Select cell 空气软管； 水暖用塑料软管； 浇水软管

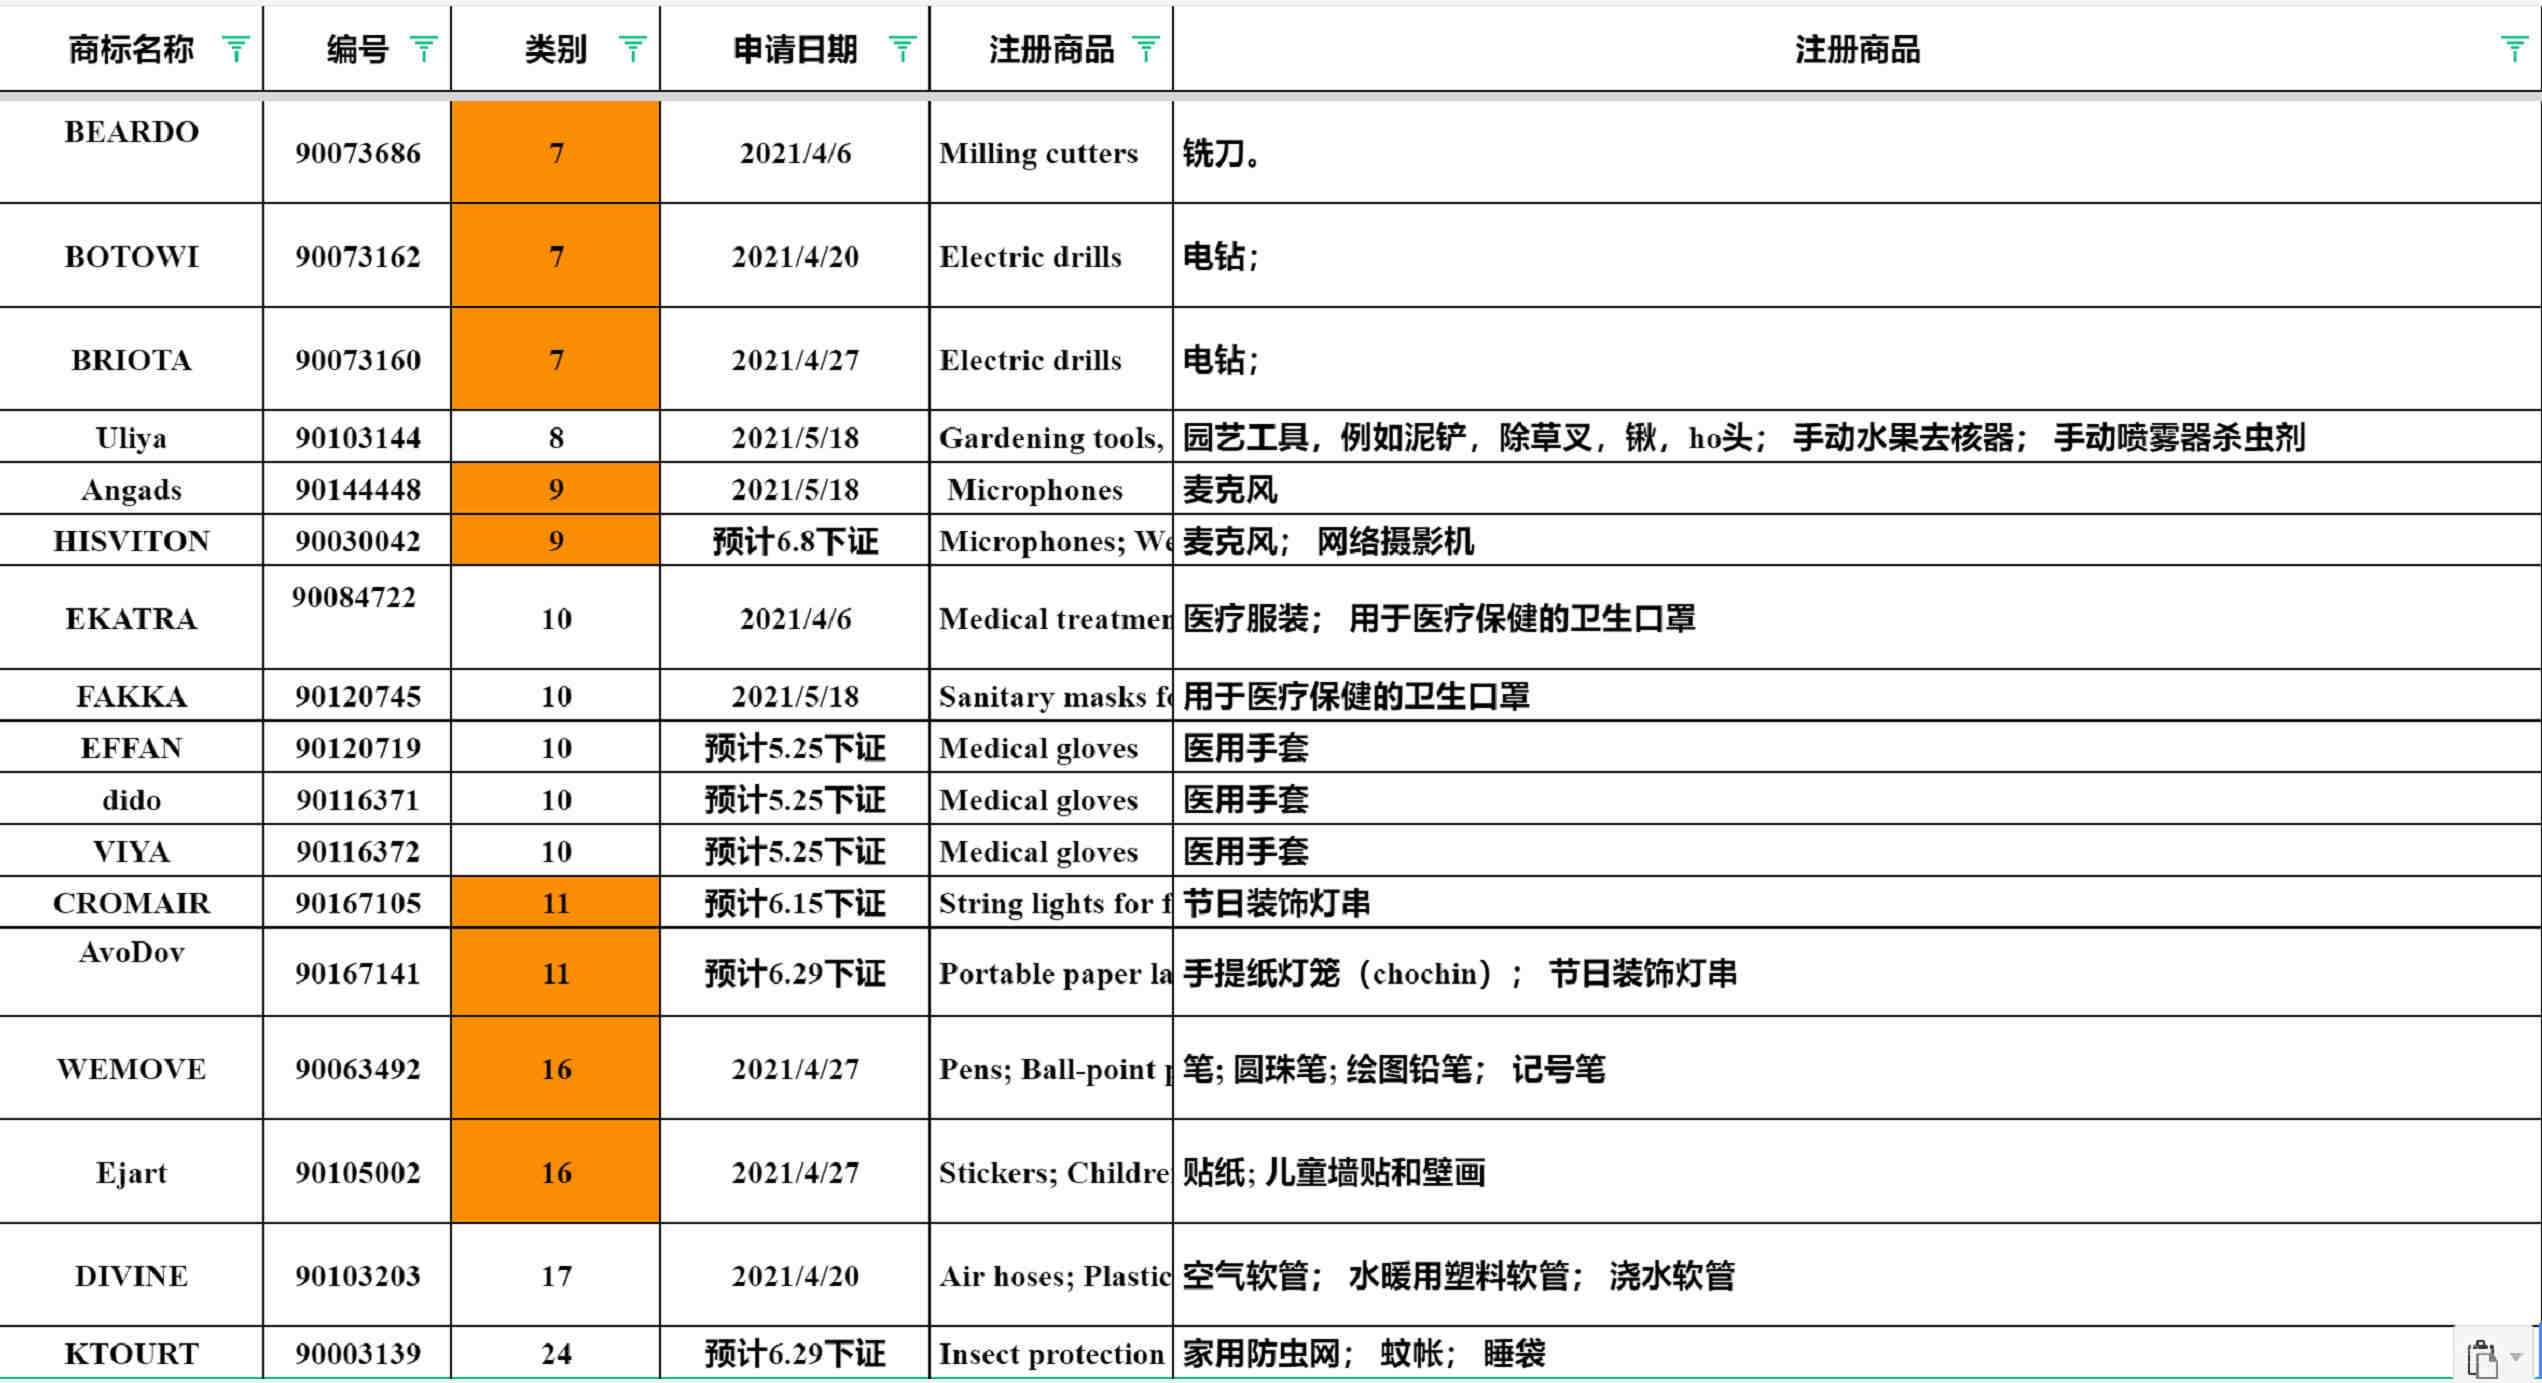pyautogui.click(x=1857, y=1276)
